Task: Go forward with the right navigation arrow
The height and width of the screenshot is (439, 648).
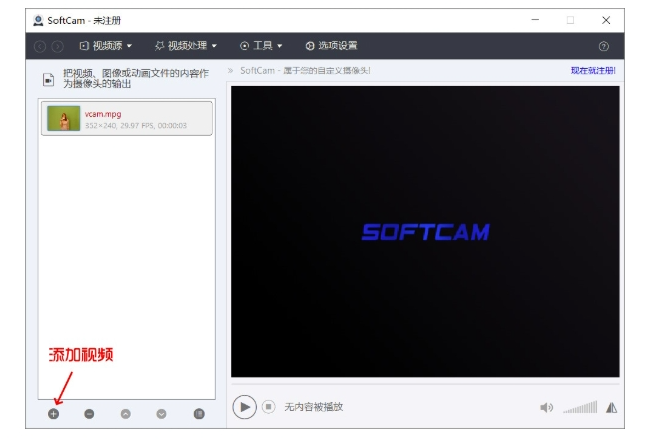Action: [57, 46]
